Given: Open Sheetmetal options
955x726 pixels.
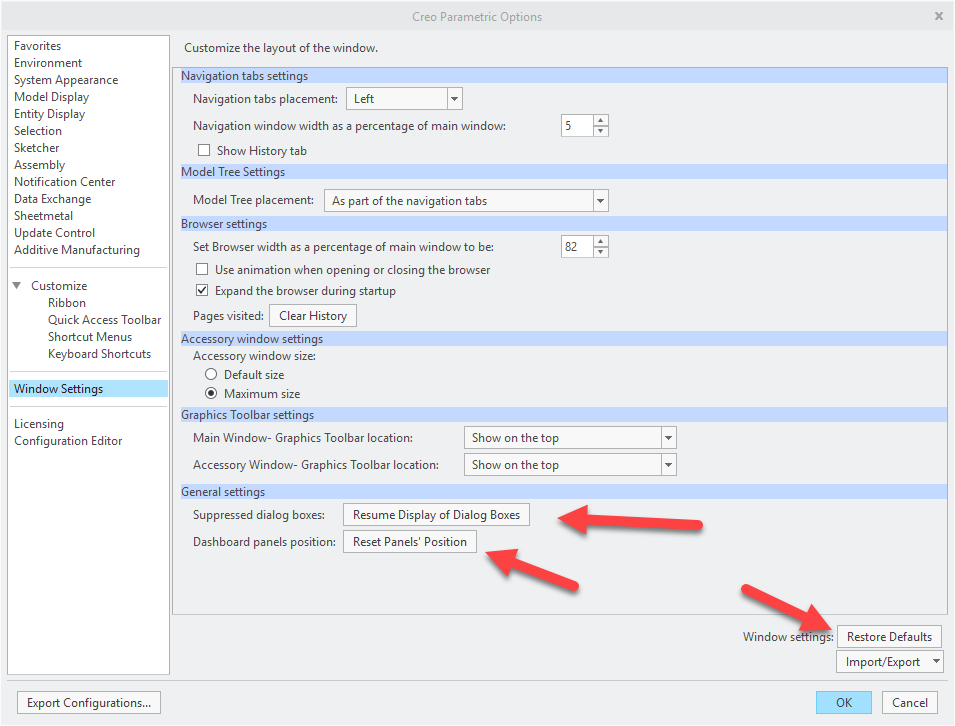Looking at the screenshot, I should click(x=43, y=216).
